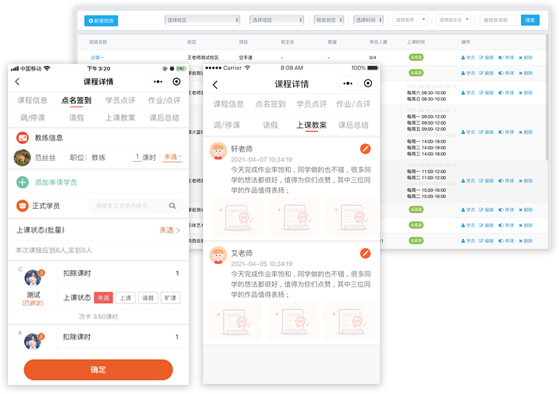
Task: Open the 选择校区 dropdown in web toolbar
Action: click(x=202, y=20)
